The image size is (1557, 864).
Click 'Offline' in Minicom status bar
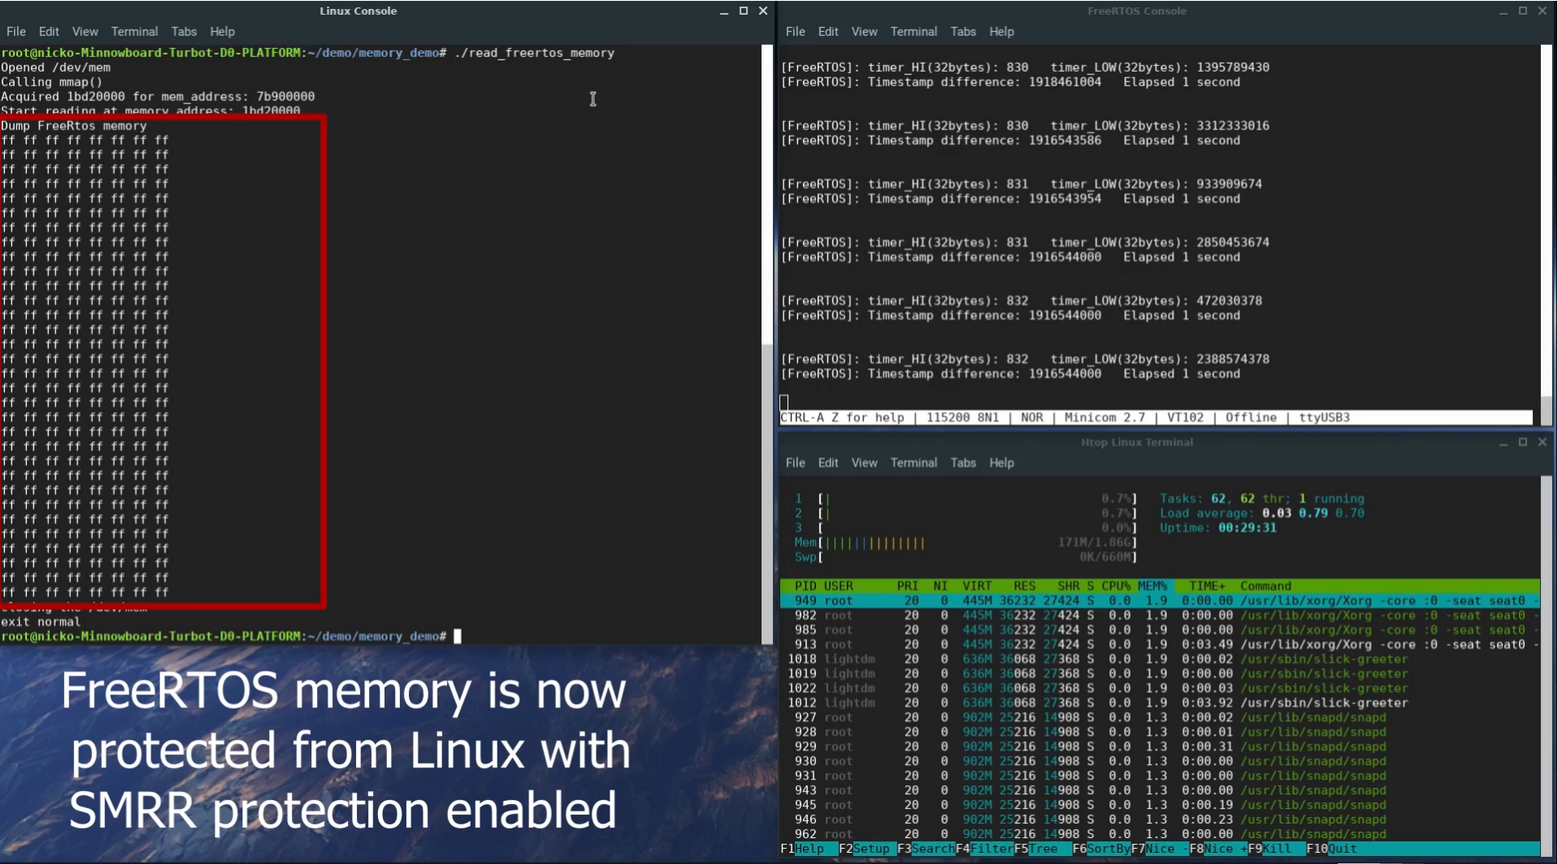click(1251, 418)
